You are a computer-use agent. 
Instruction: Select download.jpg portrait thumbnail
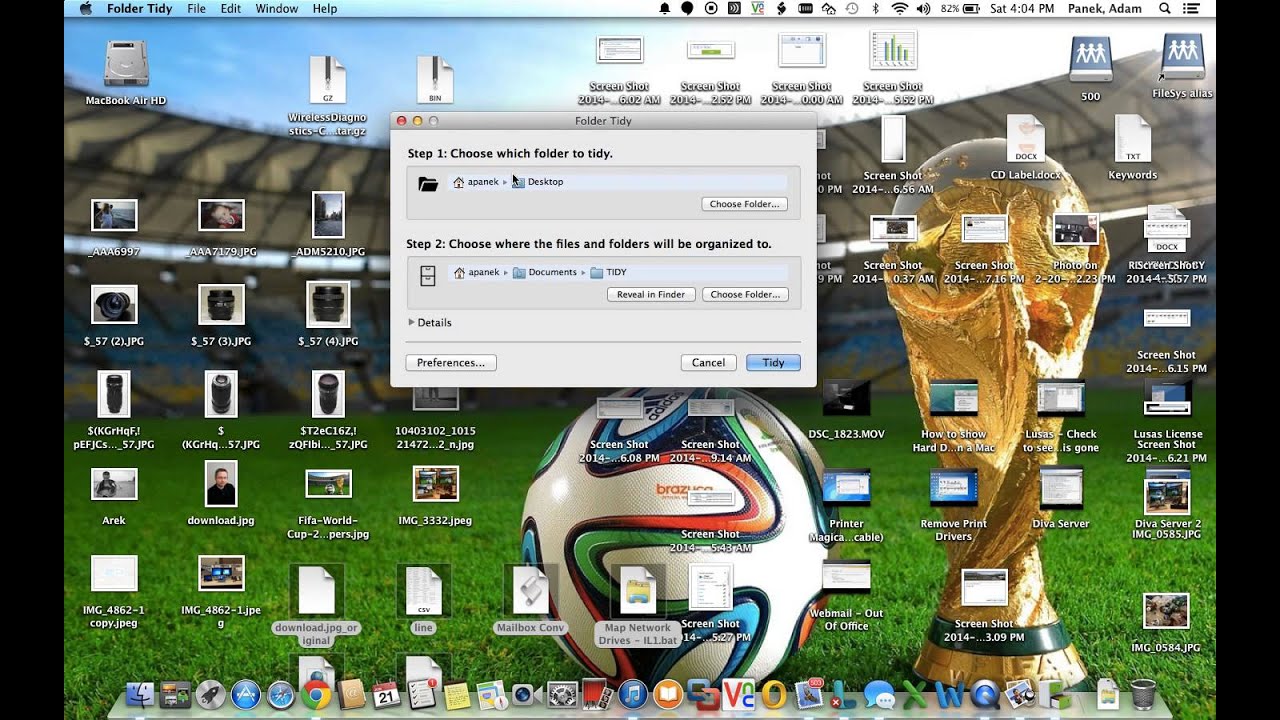point(221,484)
